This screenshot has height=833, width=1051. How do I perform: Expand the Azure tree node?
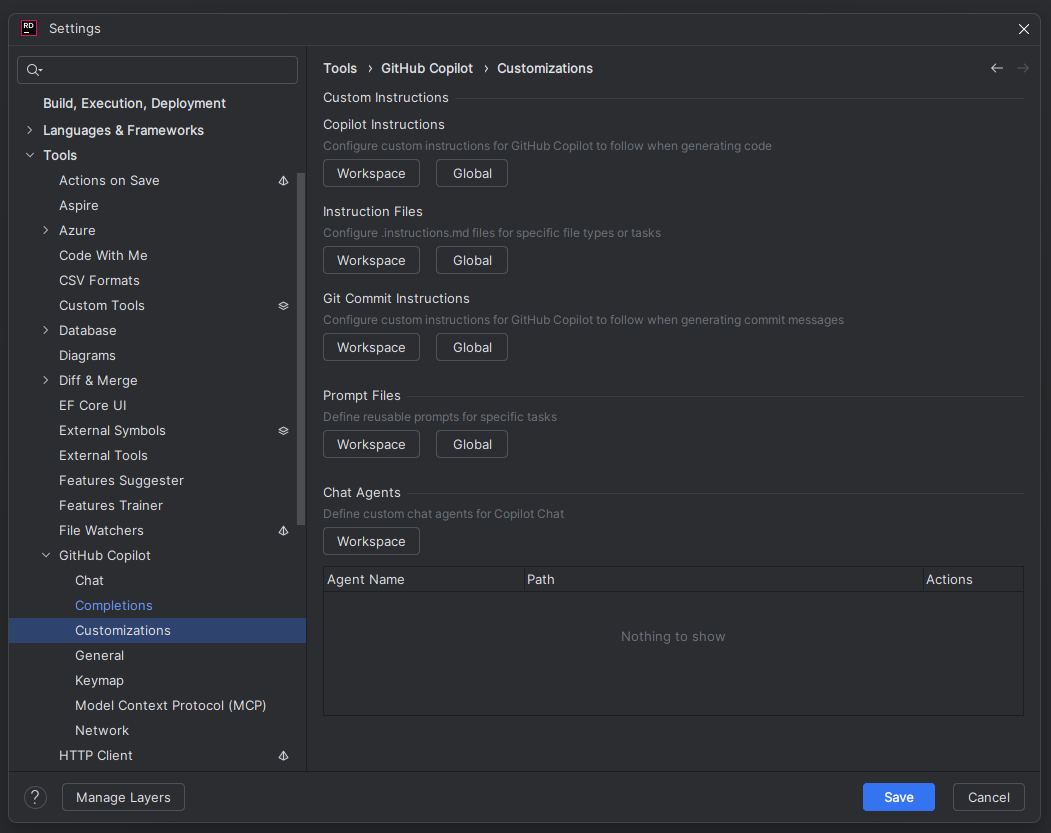pos(45,230)
